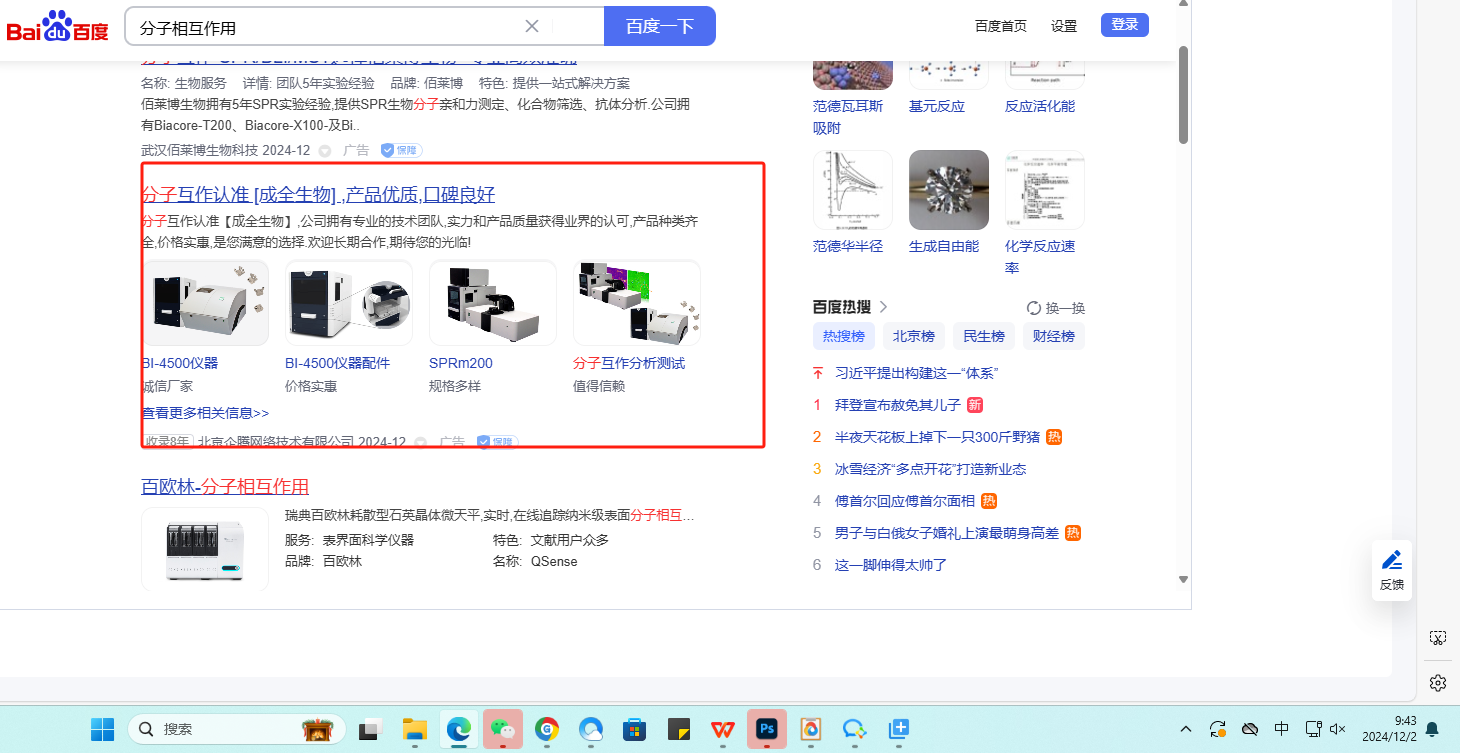The height and width of the screenshot is (753, 1460).
Task: Open Microsoft Store from the taskbar
Action: tap(635, 729)
